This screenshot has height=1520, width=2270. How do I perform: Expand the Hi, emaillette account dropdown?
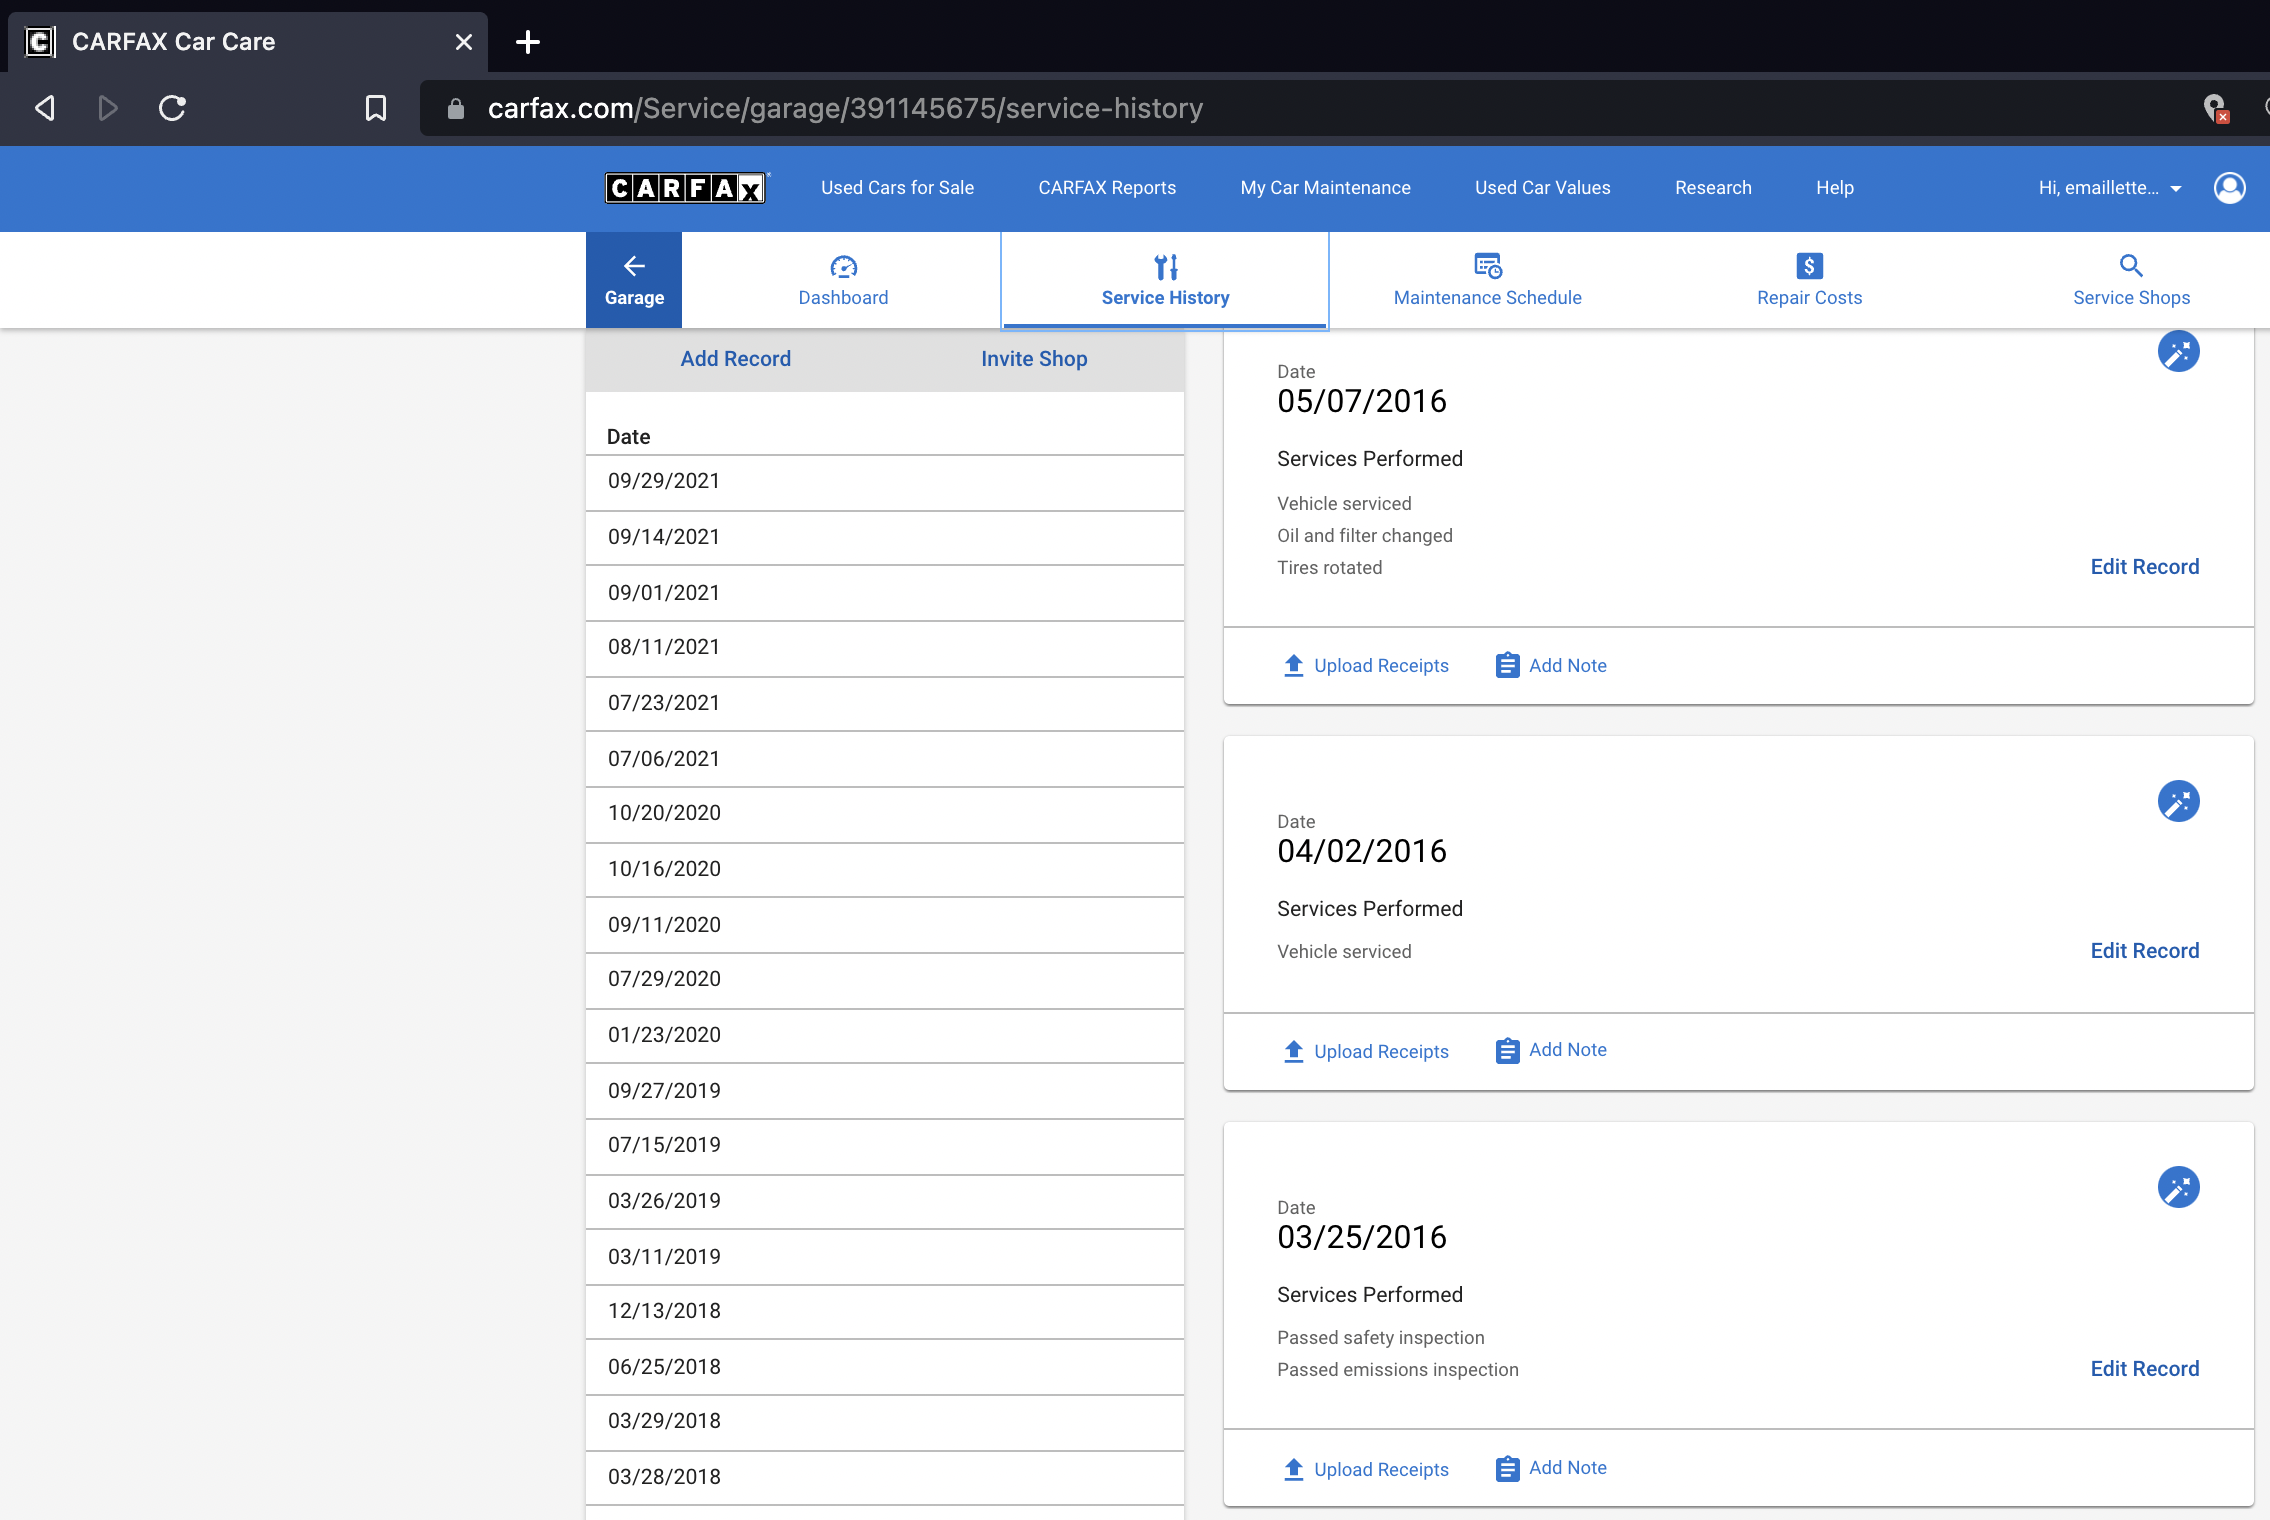click(2110, 188)
